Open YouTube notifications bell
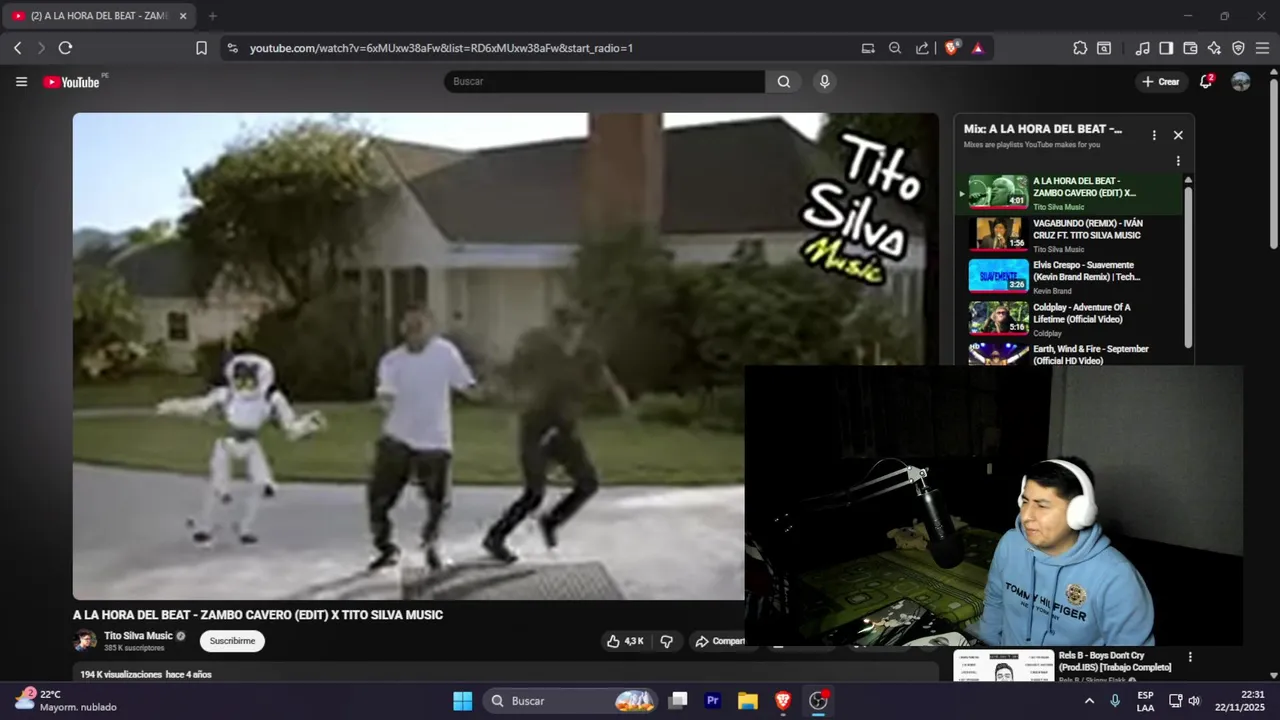This screenshot has width=1280, height=720. pos(1206,82)
